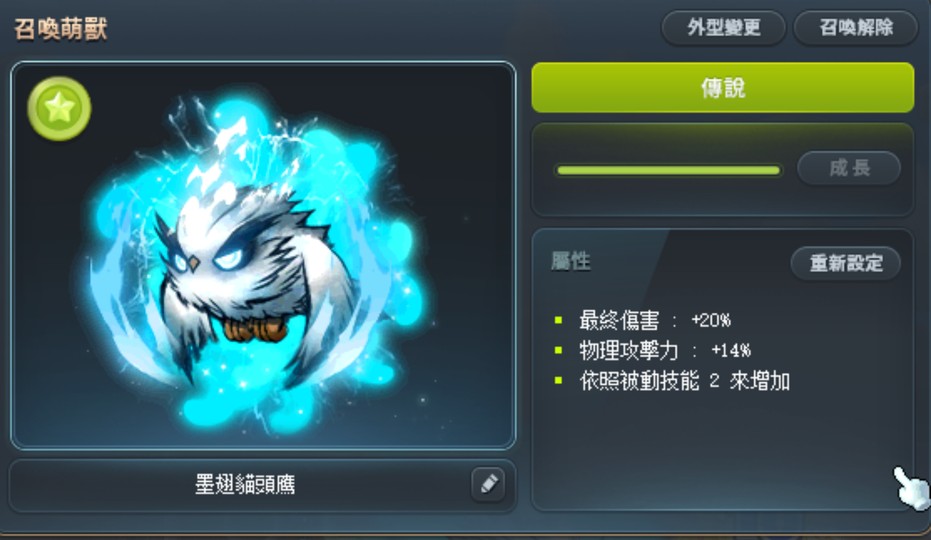Select the 物理攻擊力 attribute line

[652, 350]
